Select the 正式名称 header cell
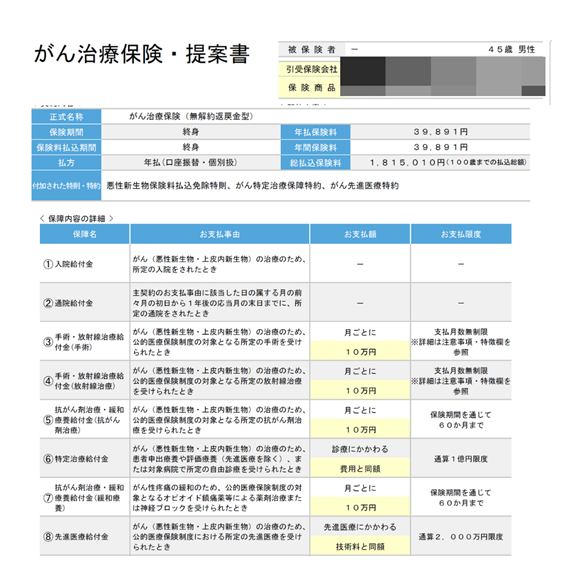 pyautogui.click(x=66, y=116)
